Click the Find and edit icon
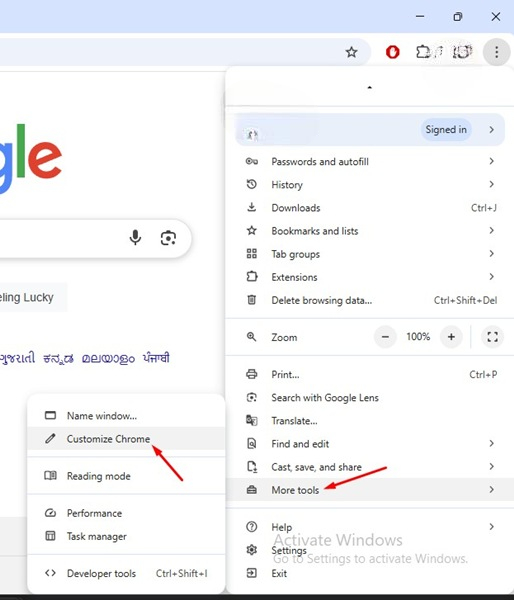The width and height of the screenshot is (514, 600). 251,443
